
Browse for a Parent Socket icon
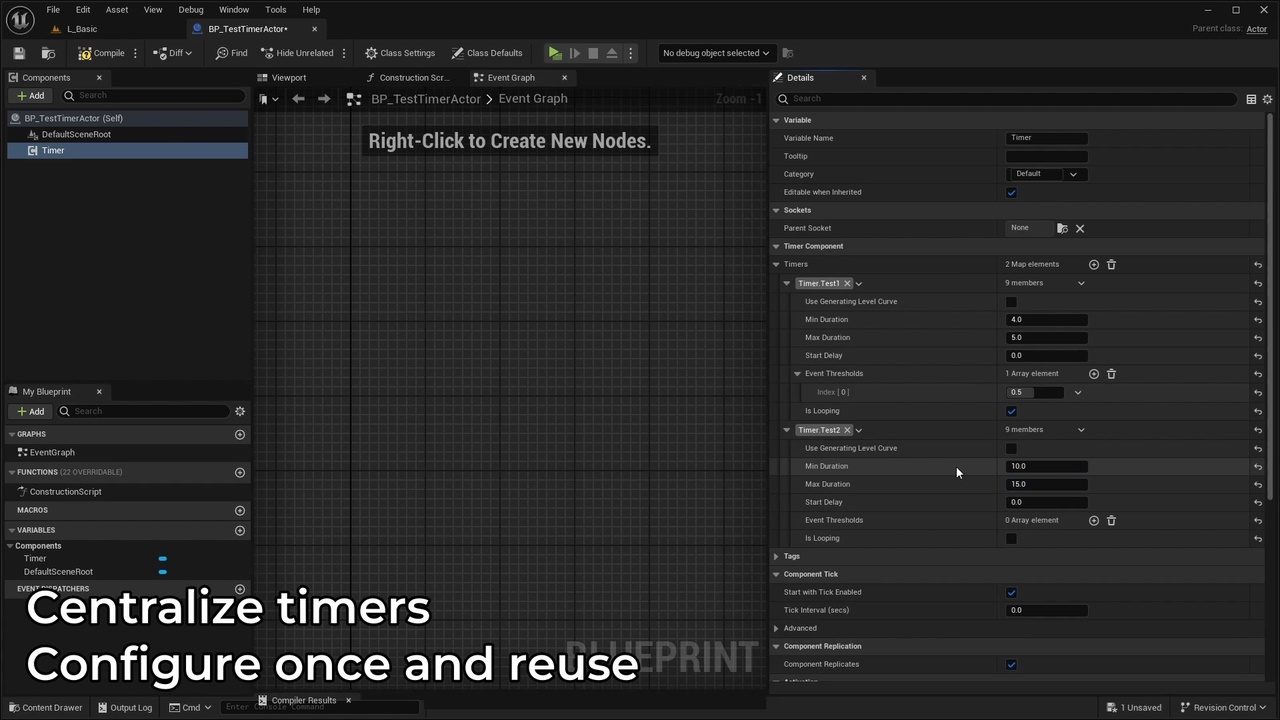point(1062,228)
